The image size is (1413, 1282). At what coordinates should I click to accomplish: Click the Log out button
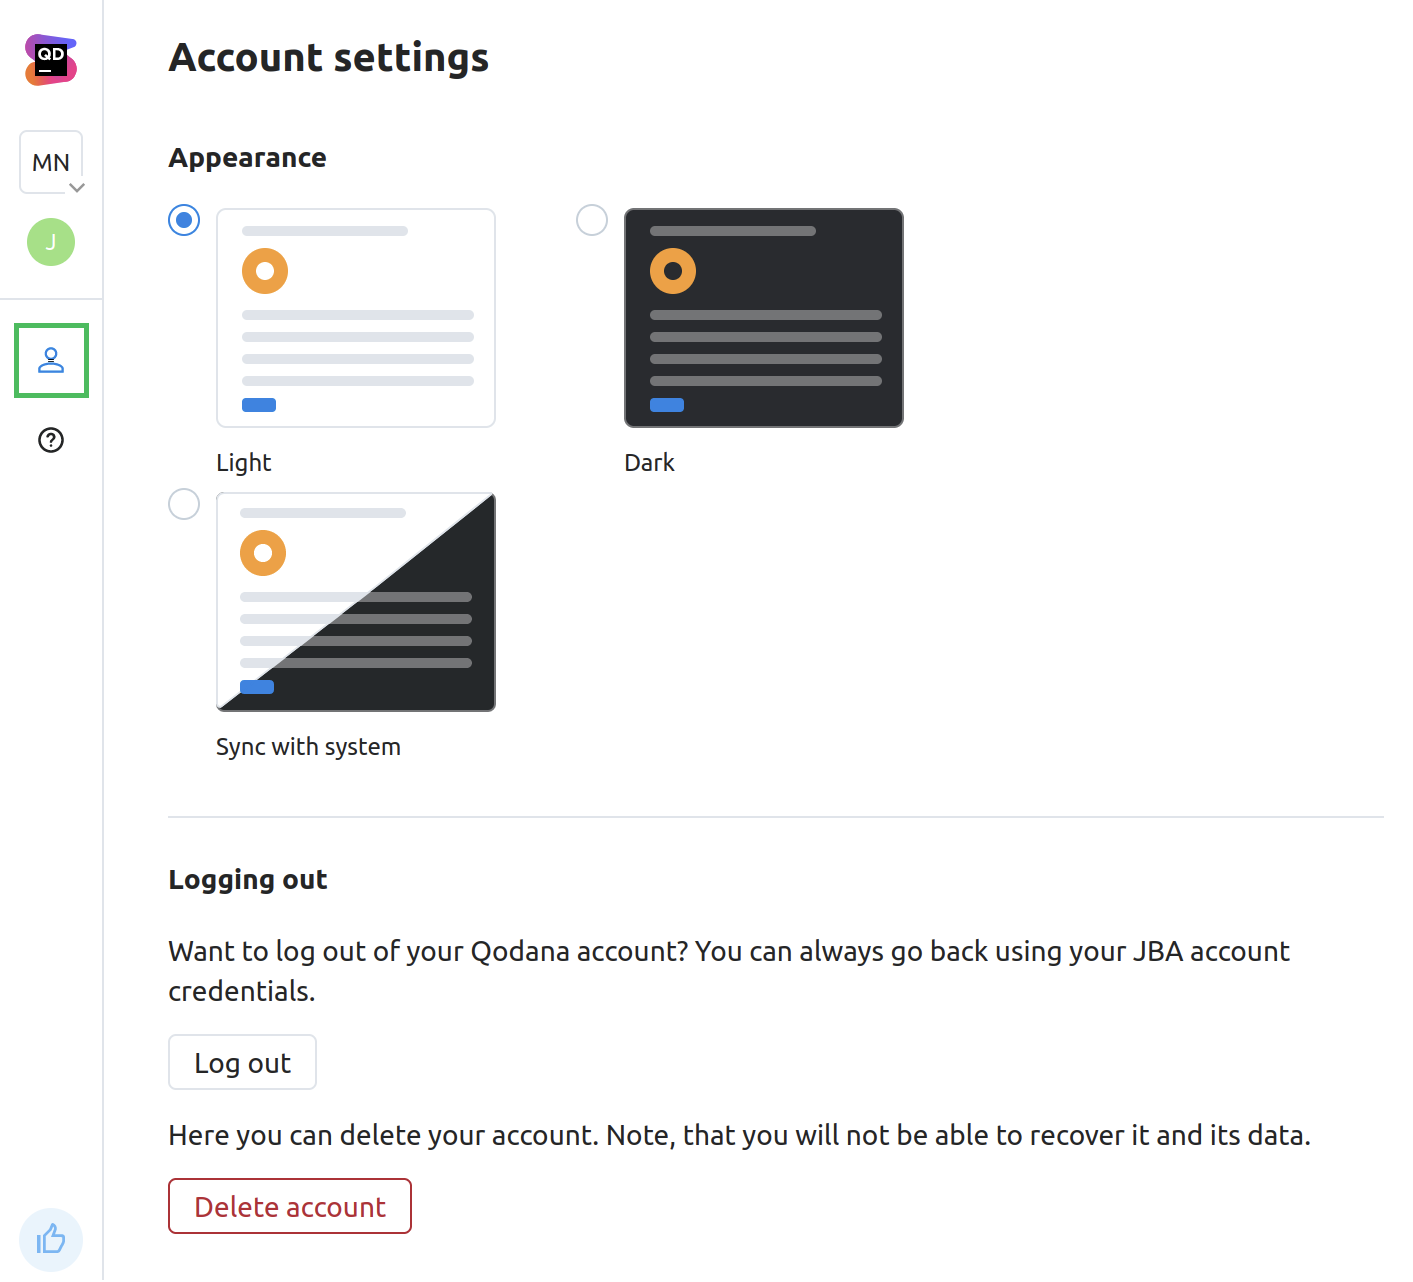click(242, 1062)
